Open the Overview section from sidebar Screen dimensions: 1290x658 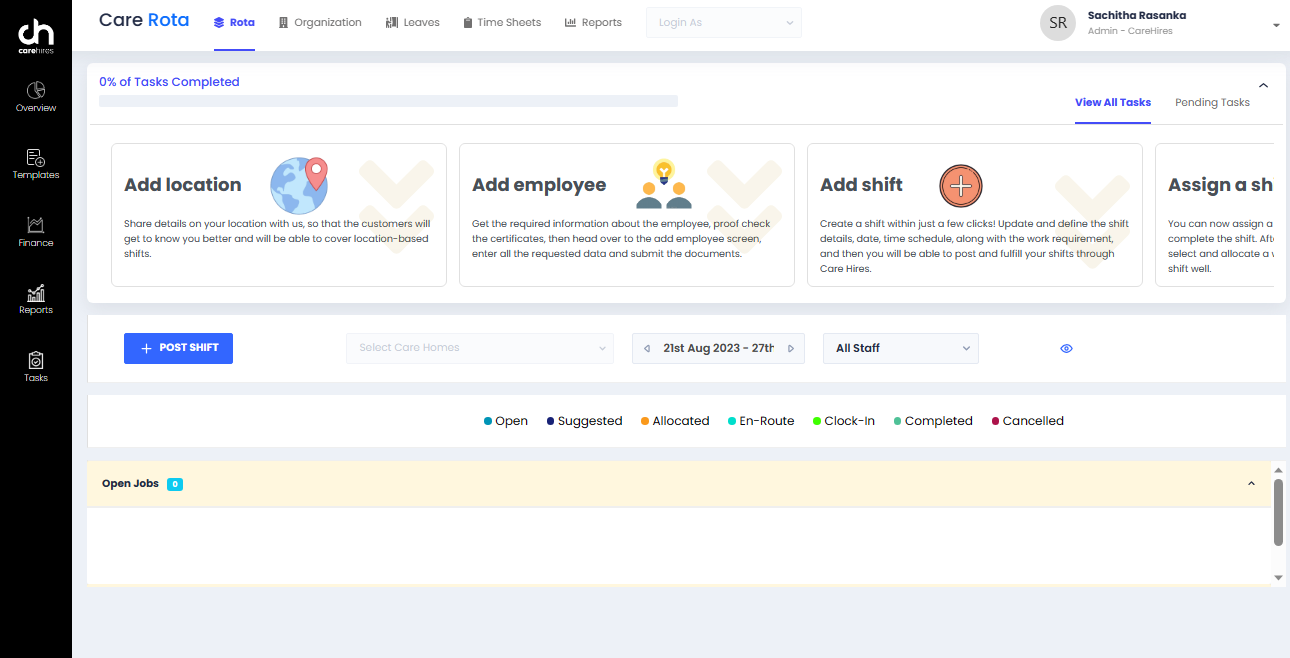click(35, 95)
